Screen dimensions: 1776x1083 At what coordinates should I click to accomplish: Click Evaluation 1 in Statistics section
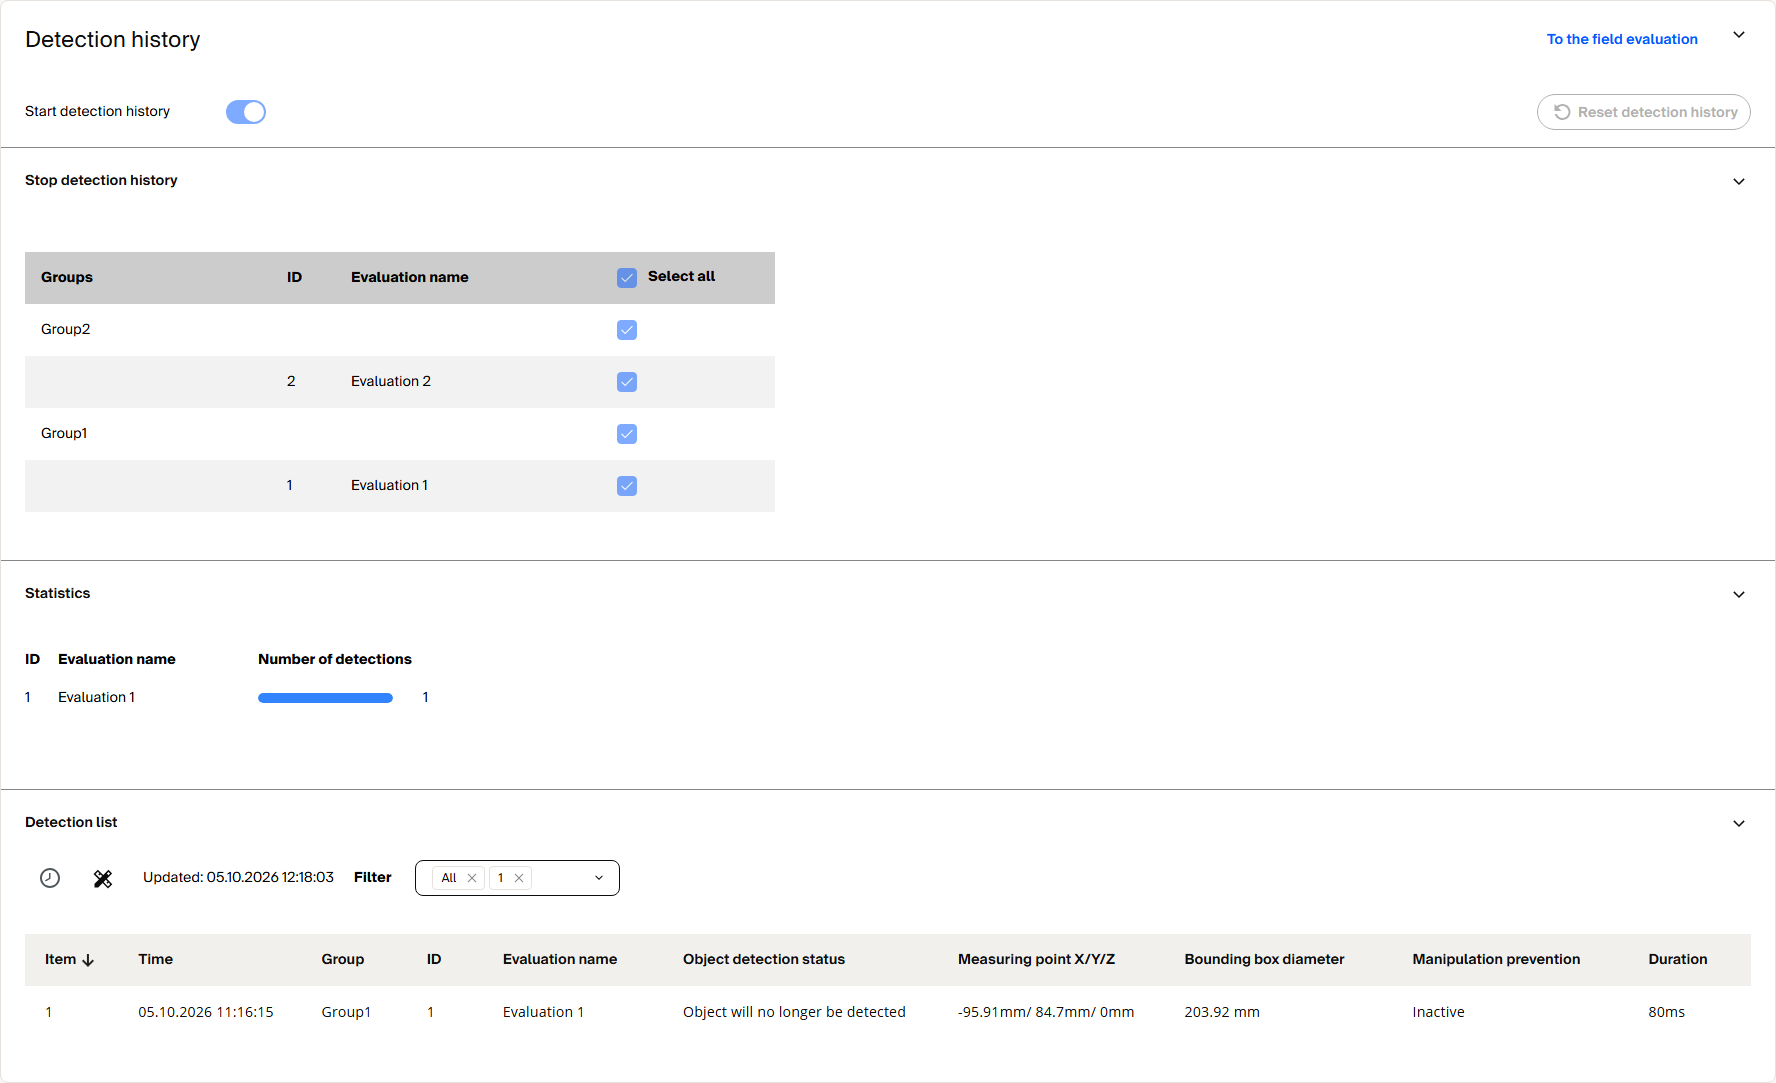tap(96, 697)
